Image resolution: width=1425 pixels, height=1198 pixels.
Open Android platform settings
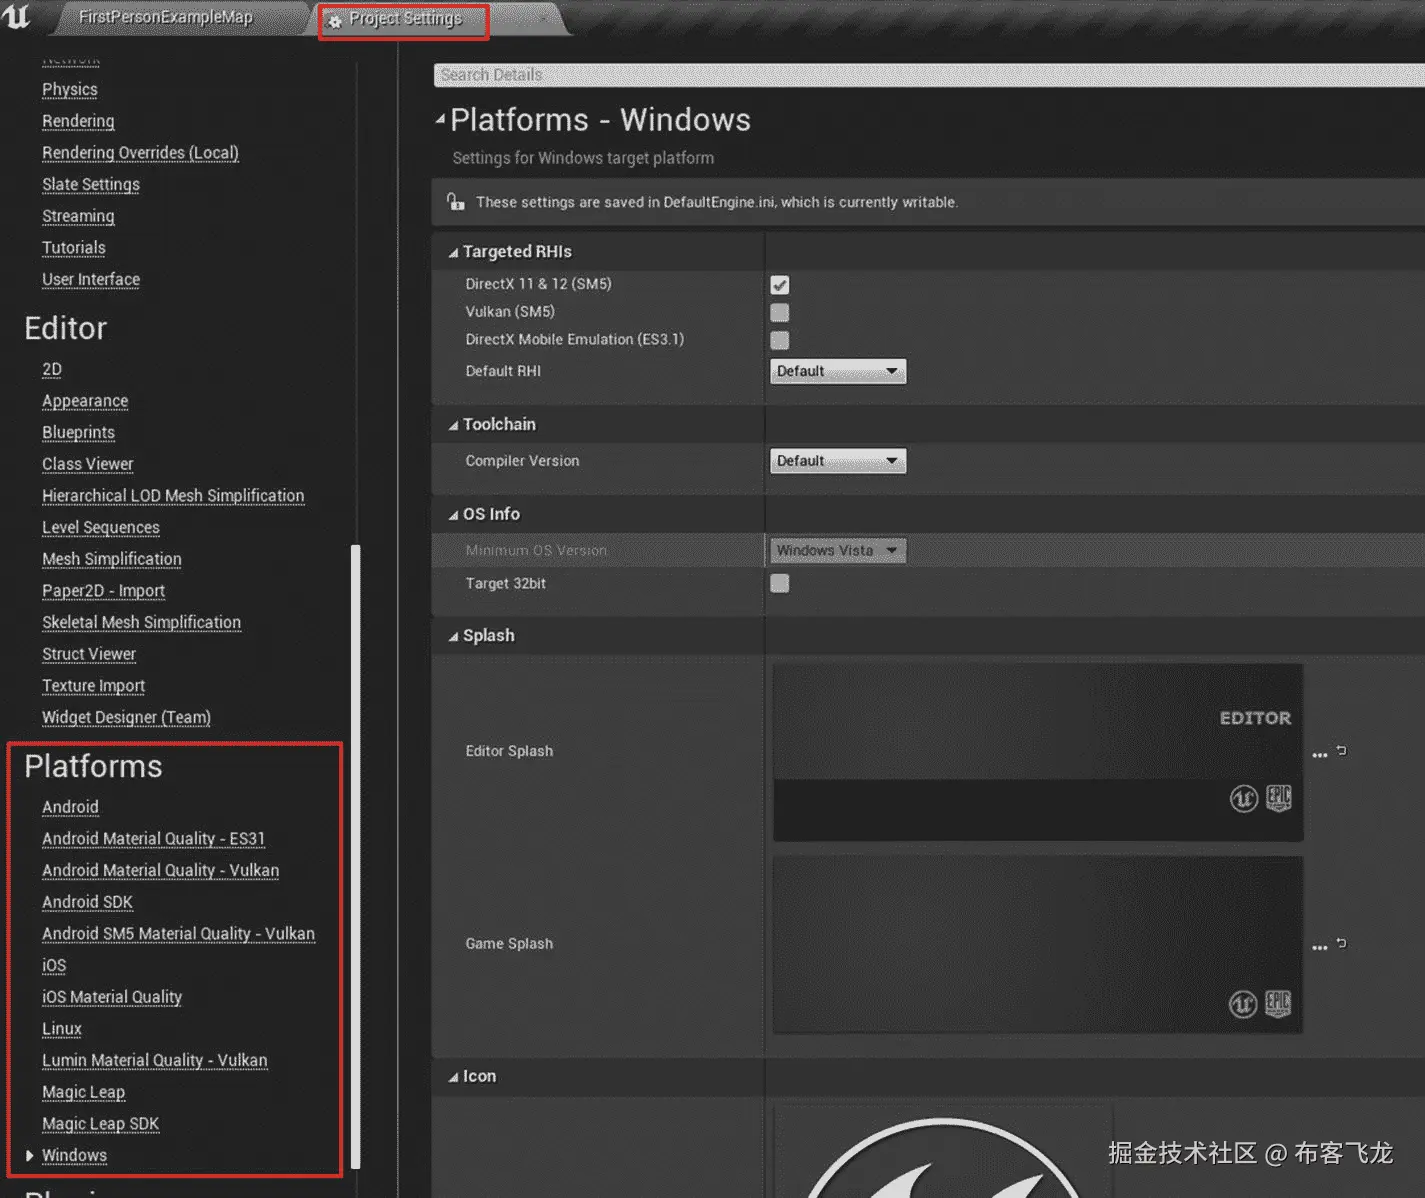[70, 807]
